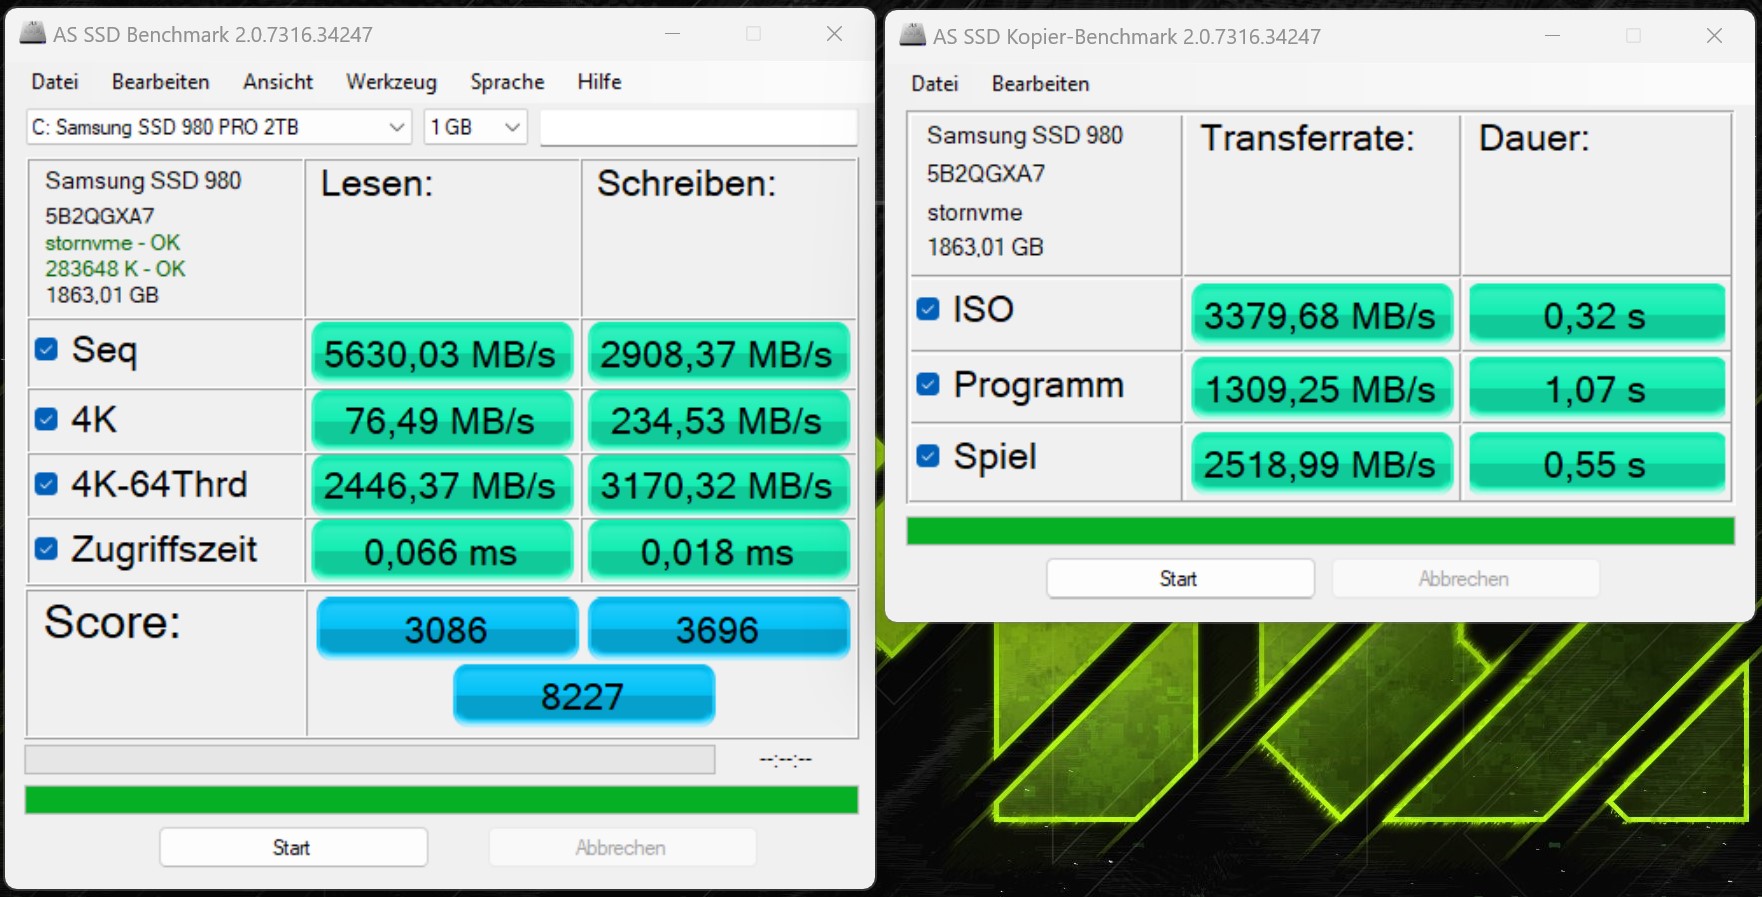The image size is (1762, 897).
Task: Uncheck the Seq test checkbox
Action: click(x=46, y=349)
